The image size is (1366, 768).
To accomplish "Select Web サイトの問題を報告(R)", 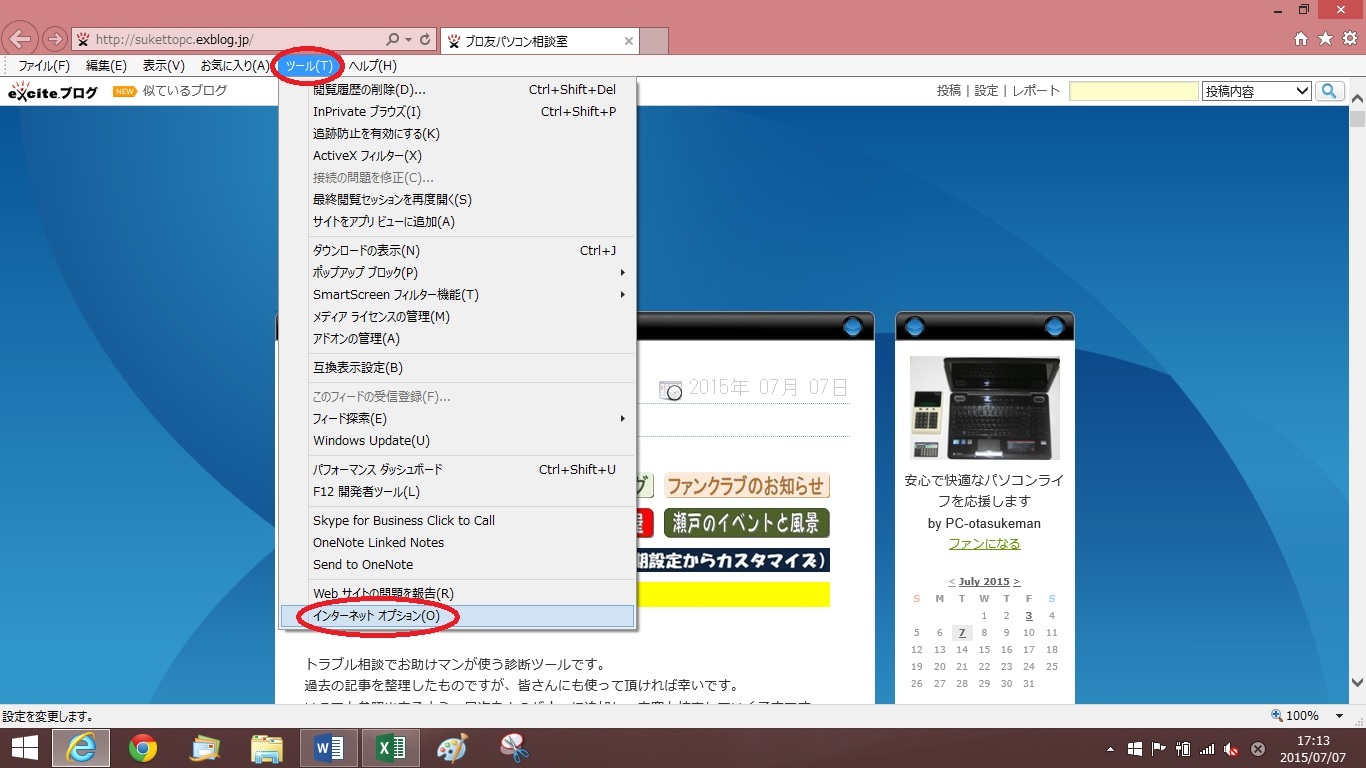I will [x=458, y=594].
